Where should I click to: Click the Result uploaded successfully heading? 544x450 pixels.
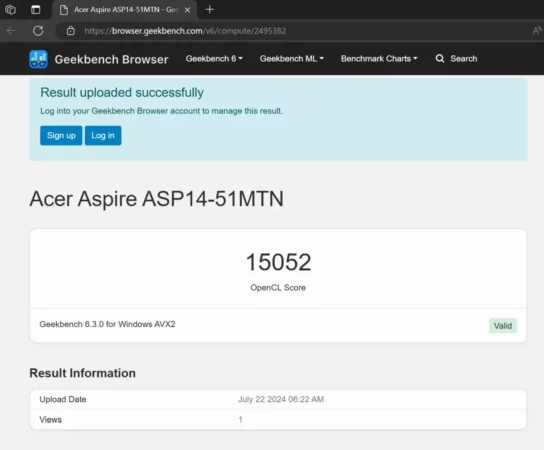(x=122, y=93)
